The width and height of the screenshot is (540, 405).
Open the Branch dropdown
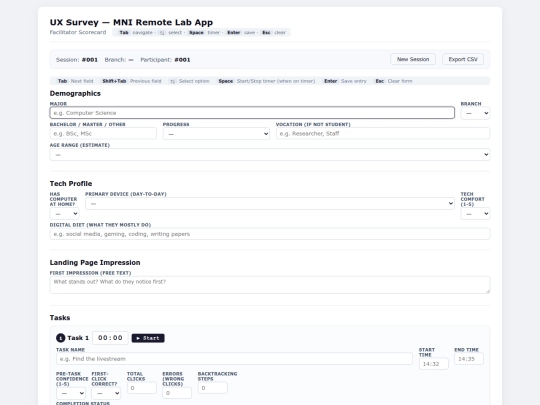[x=475, y=113]
